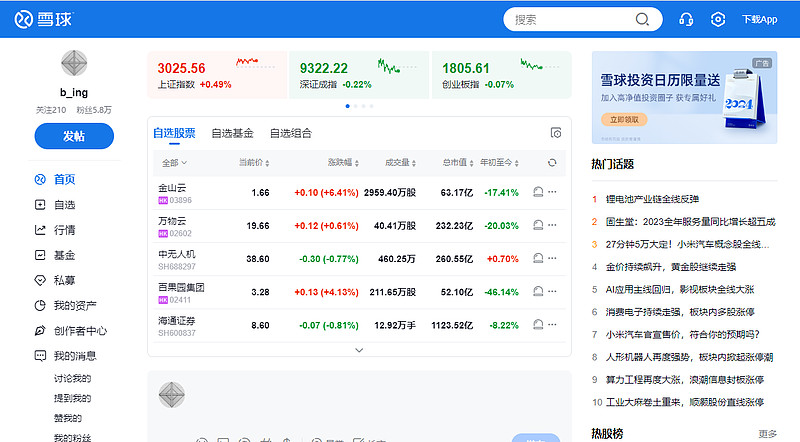Open more options for 百果园集团 row

pyautogui.click(x=552, y=291)
